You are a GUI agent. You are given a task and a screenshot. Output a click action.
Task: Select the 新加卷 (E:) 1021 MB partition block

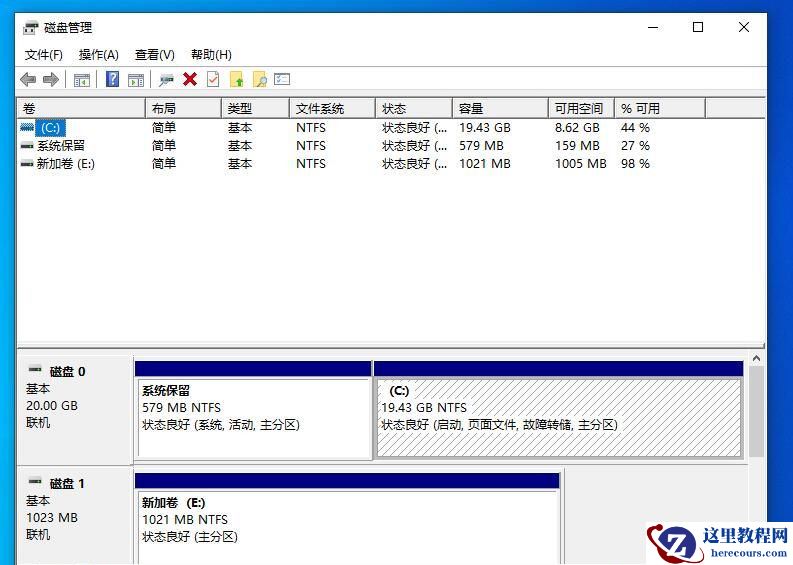pyautogui.click(x=347, y=518)
